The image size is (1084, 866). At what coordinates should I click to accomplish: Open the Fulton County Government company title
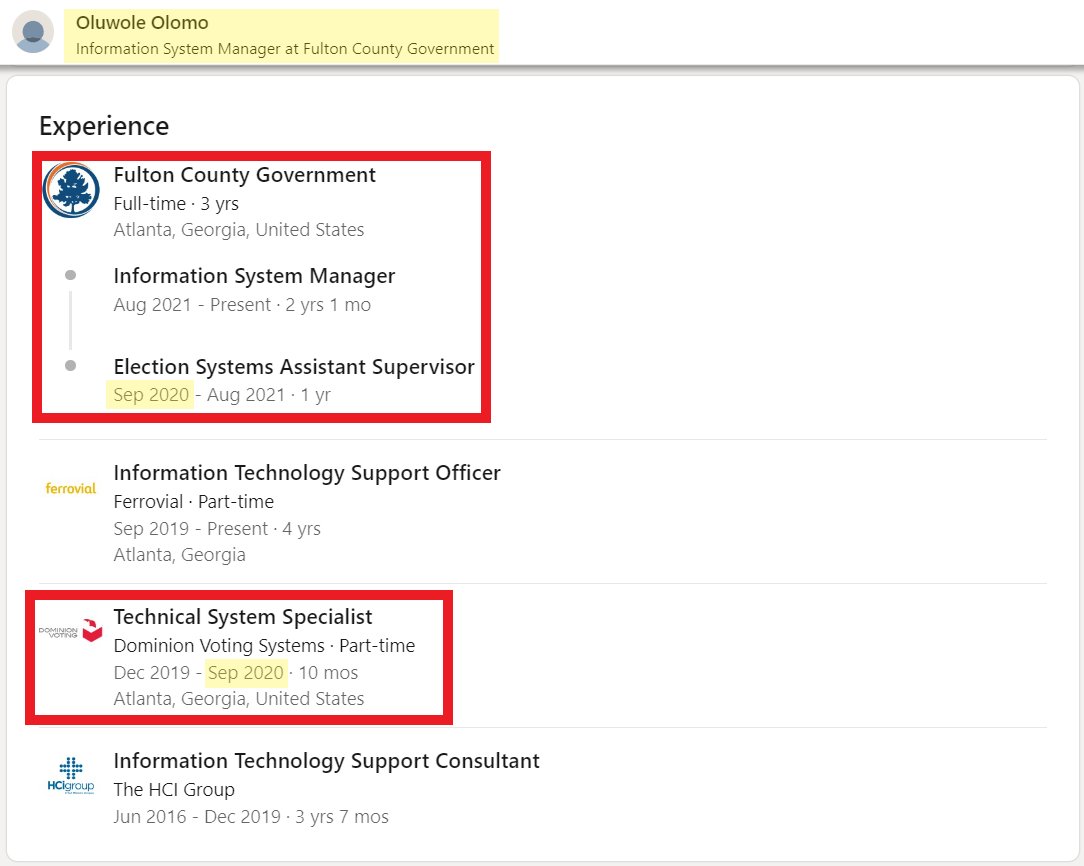pos(244,175)
